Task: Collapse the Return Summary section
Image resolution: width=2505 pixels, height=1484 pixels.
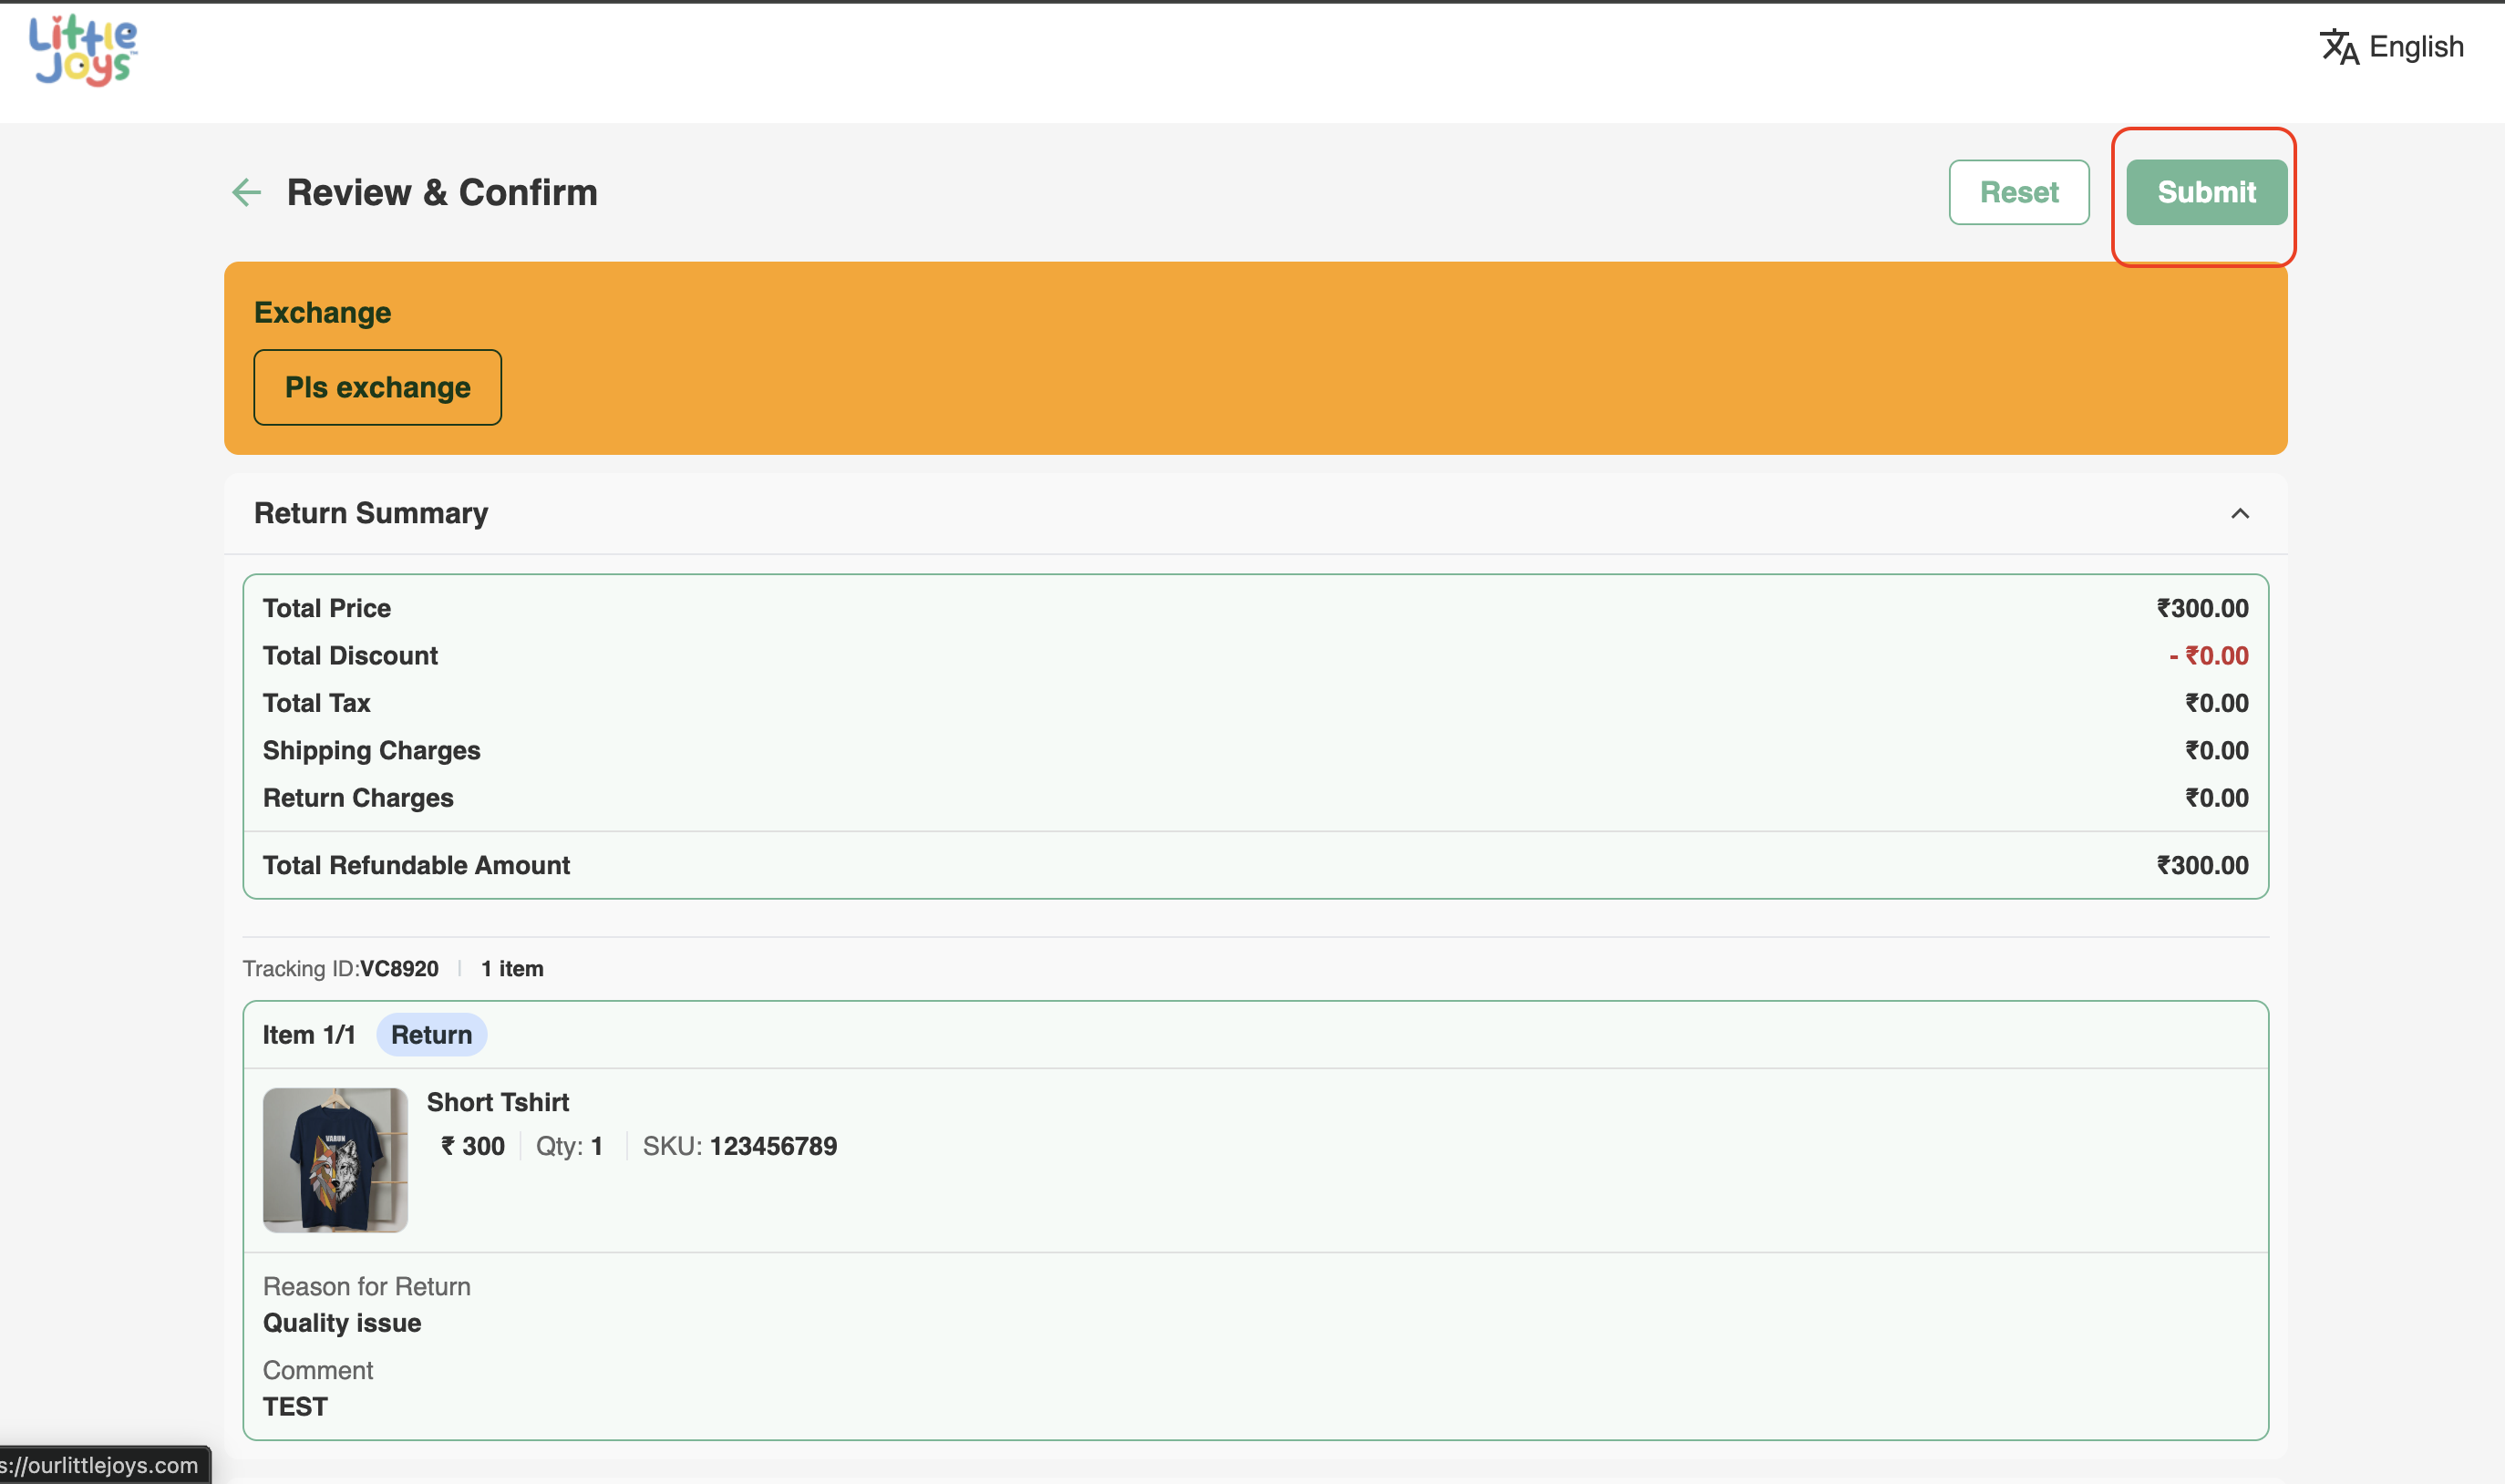Action: click(2239, 514)
